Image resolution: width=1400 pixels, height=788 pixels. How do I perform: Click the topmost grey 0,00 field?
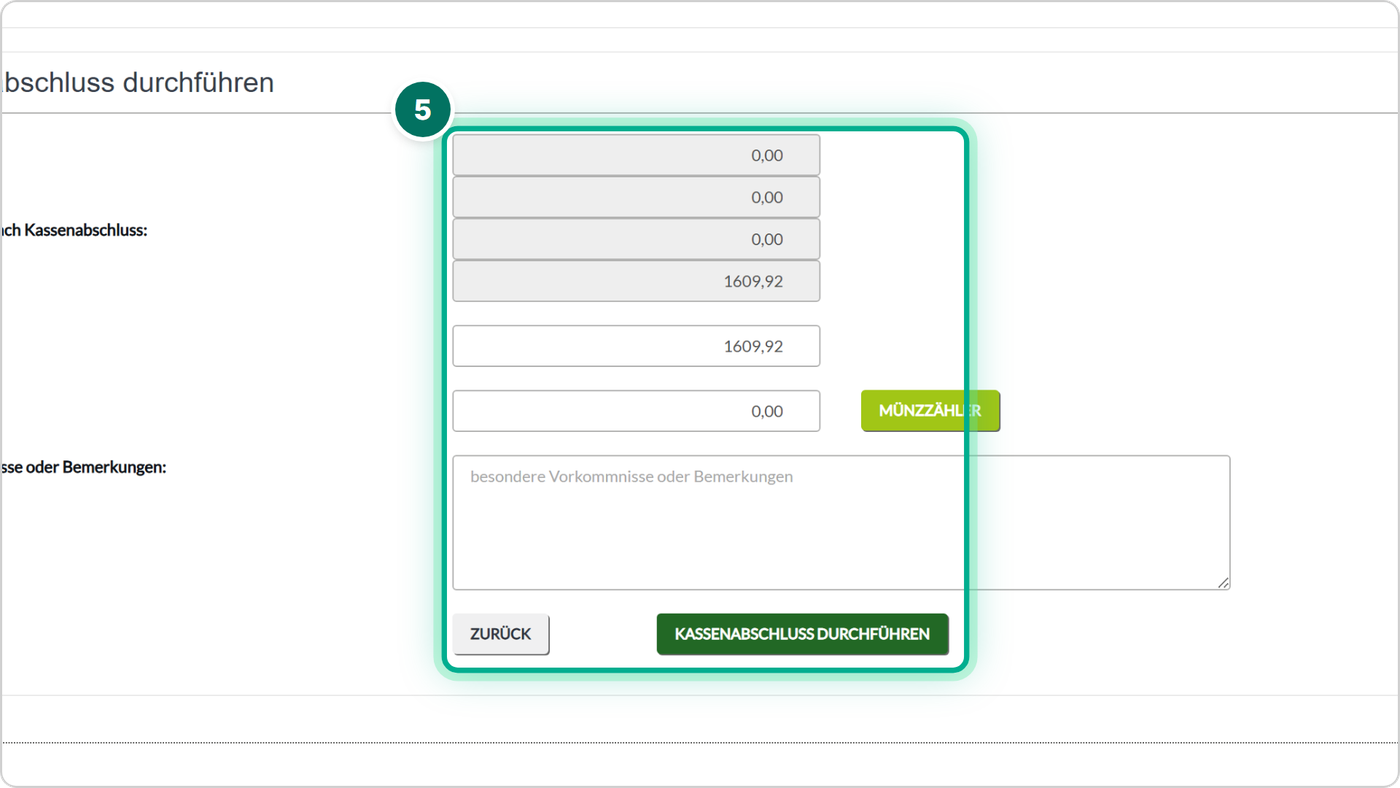pos(636,155)
